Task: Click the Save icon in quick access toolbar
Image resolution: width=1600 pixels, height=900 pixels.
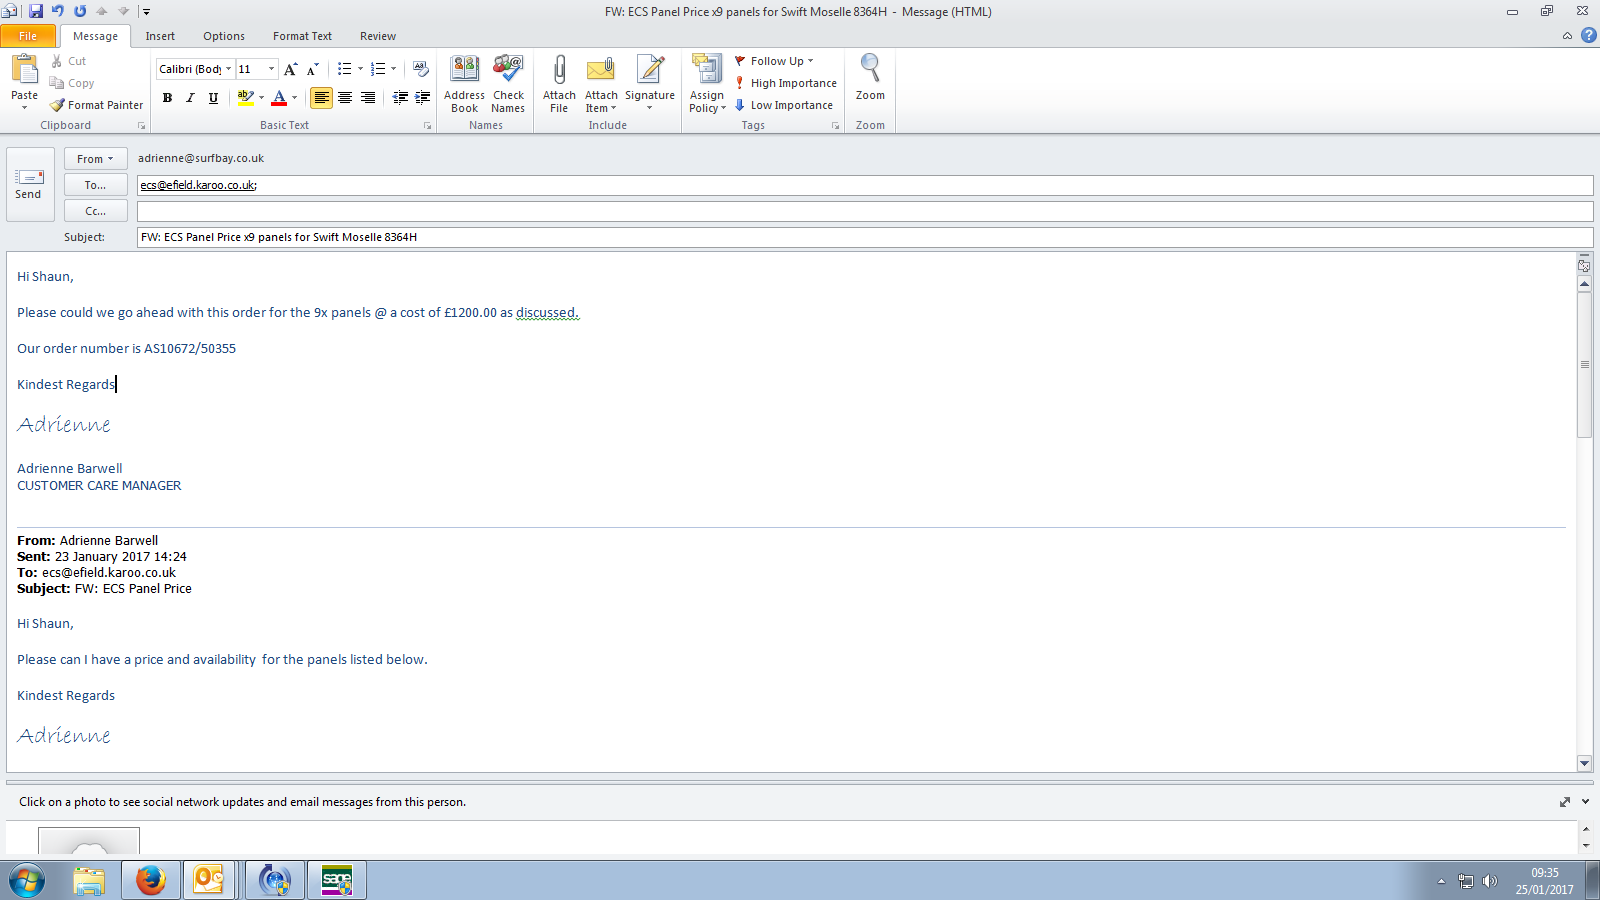Action: (x=36, y=11)
